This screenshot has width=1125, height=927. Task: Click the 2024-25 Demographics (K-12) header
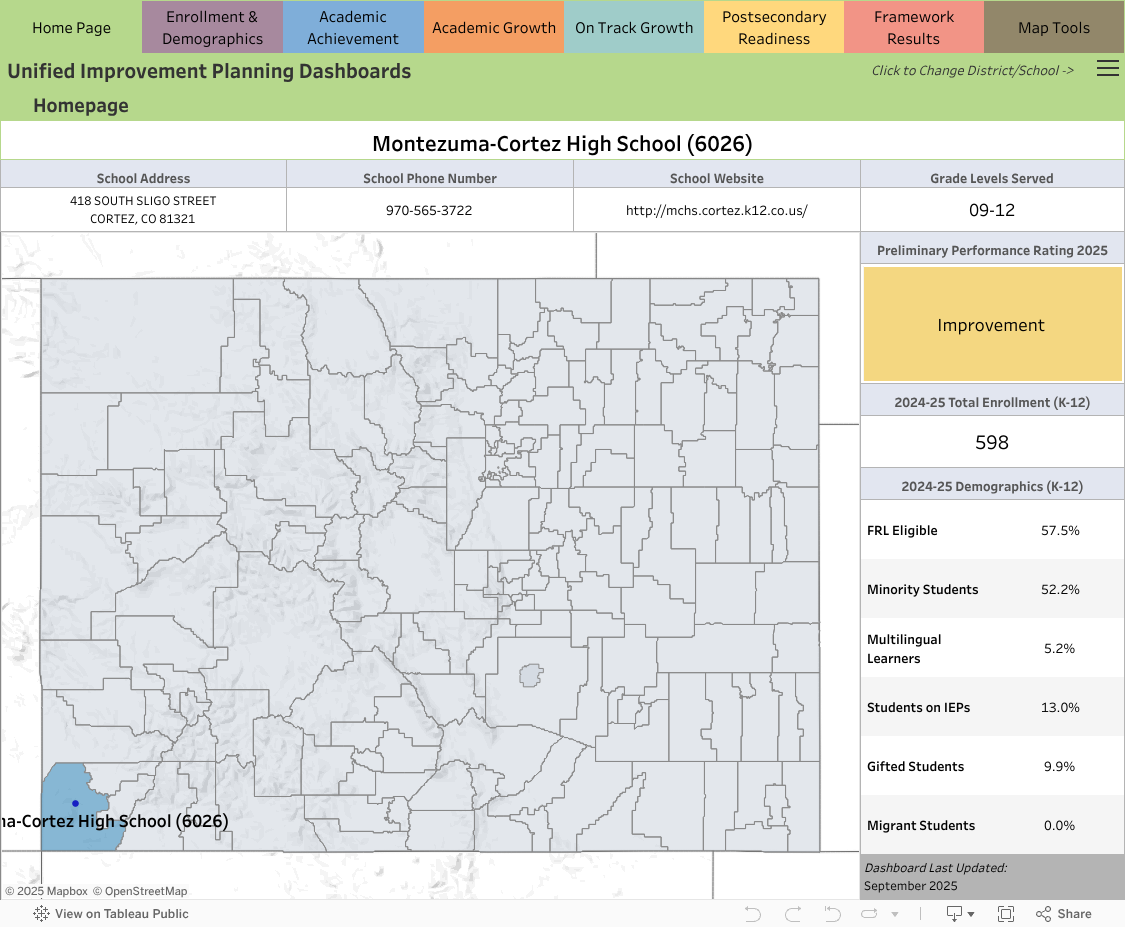click(x=992, y=486)
